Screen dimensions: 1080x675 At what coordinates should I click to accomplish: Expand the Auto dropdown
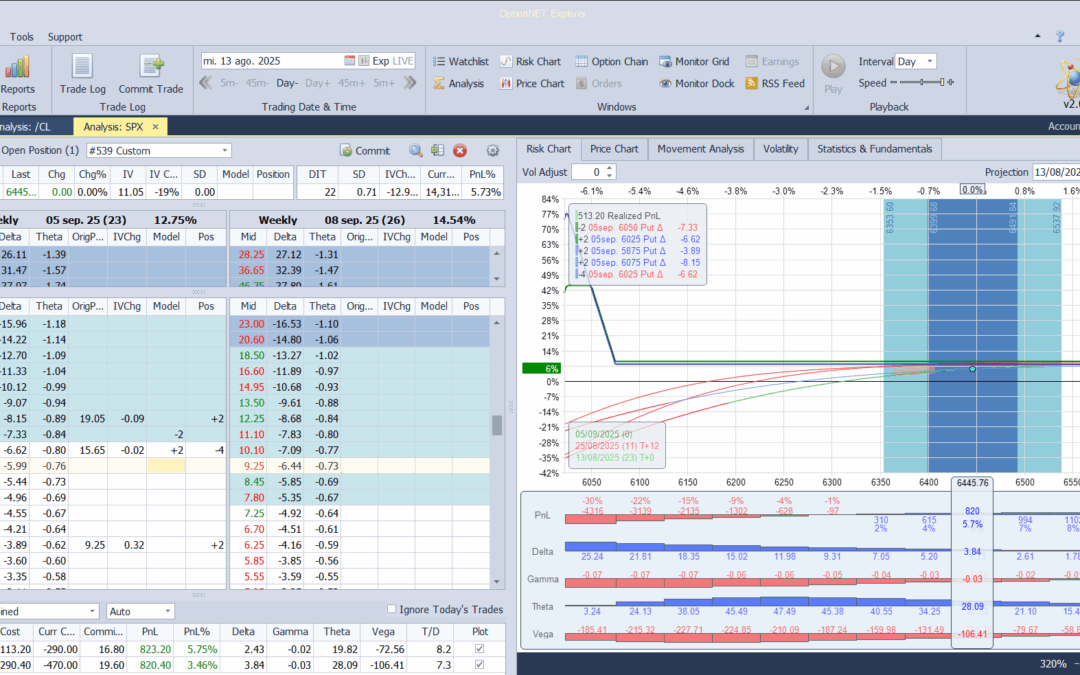(x=166, y=611)
